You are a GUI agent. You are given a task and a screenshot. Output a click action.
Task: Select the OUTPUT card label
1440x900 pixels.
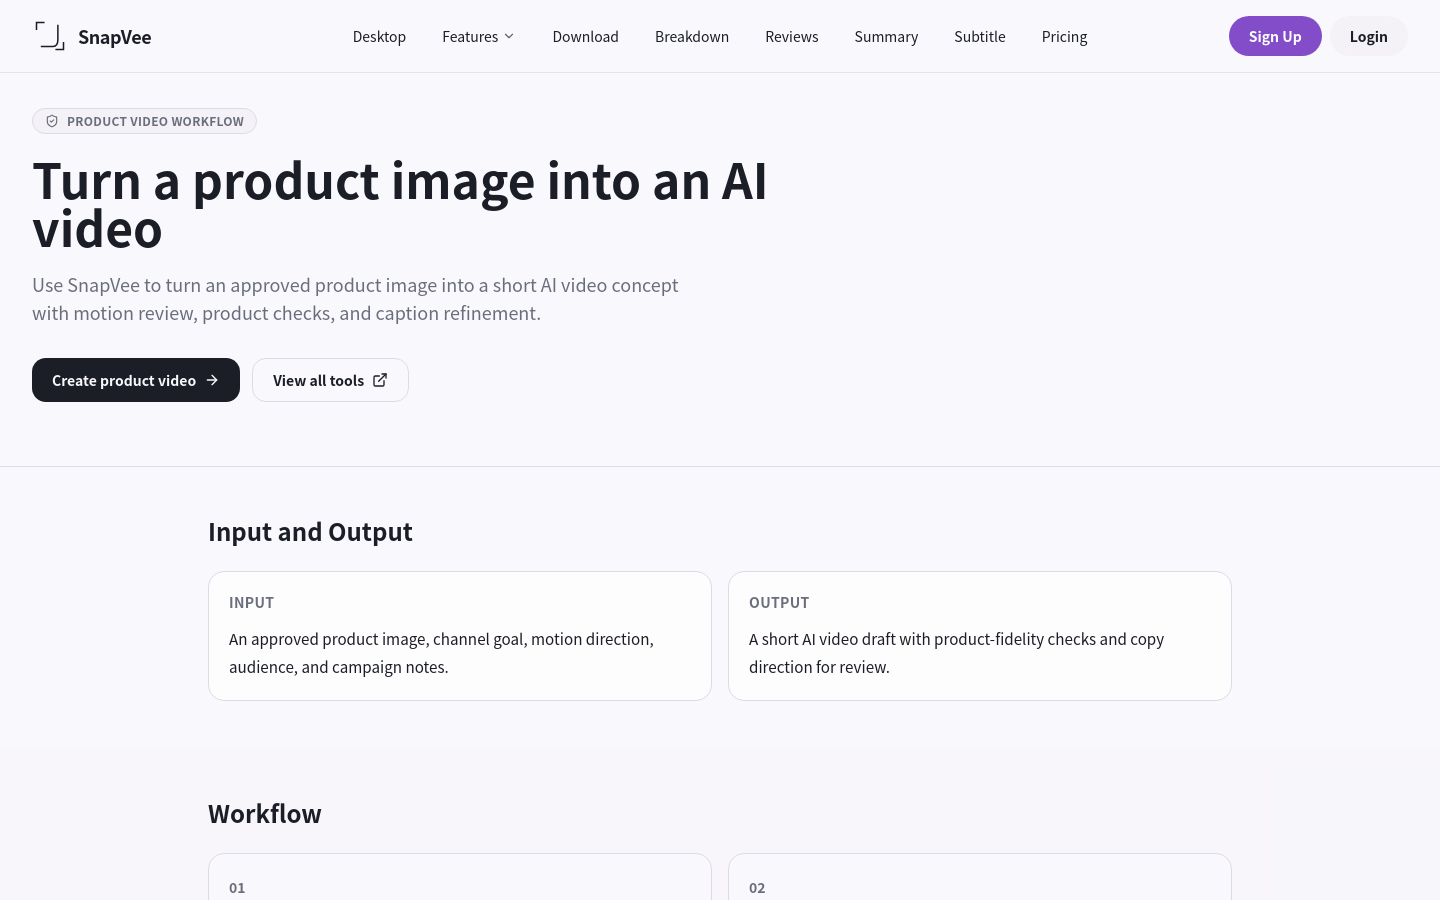(x=779, y=602)
